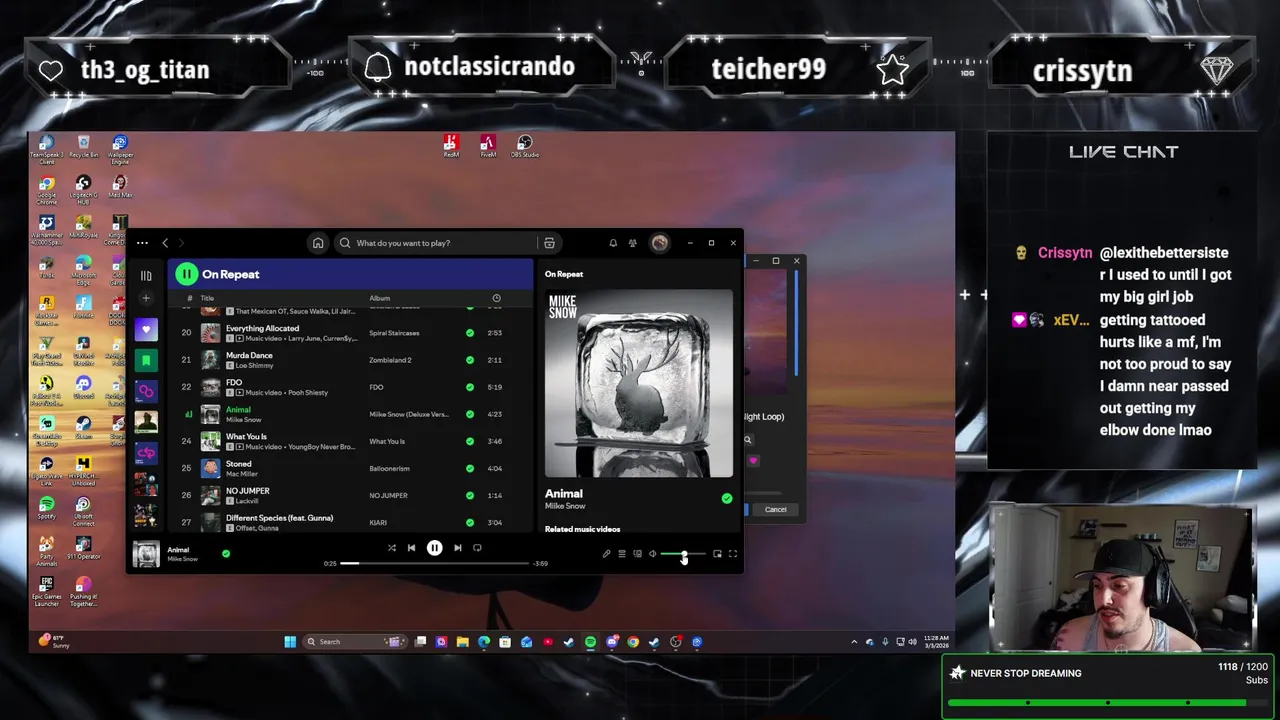Enter full screen in Spotify player
The height and width of the screenshot is (720, 1280).
click(x=733, y=554)
